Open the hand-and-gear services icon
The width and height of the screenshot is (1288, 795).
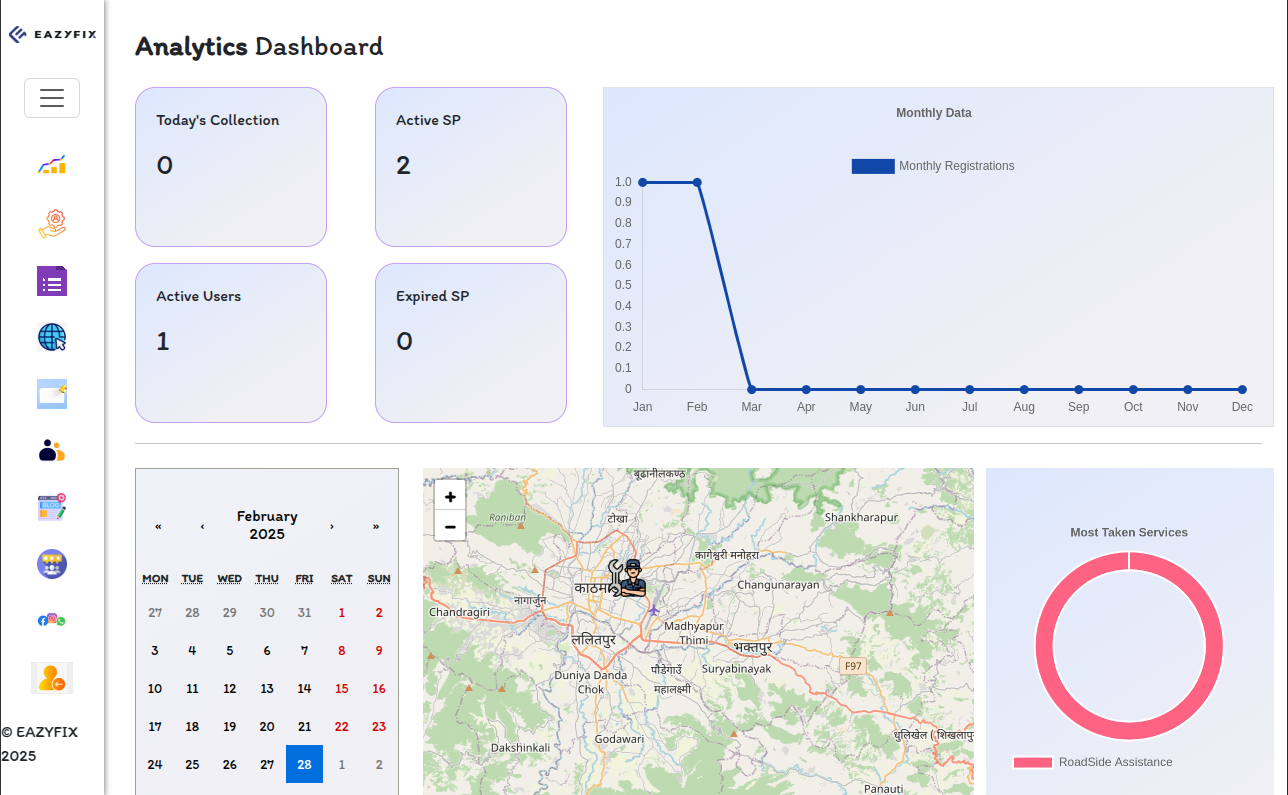pyautogui.click(x=52, y=223)
